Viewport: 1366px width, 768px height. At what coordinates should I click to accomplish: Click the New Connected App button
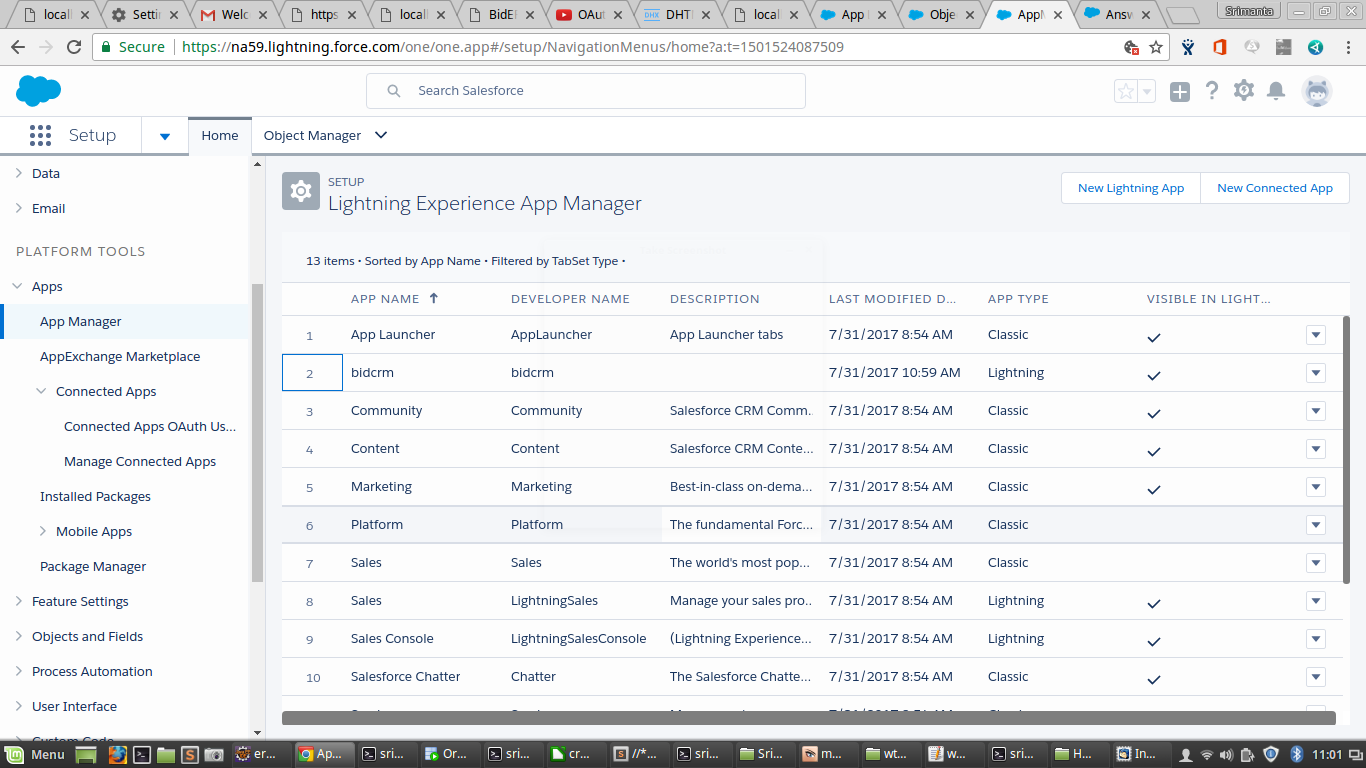[x=1275, y=188]
